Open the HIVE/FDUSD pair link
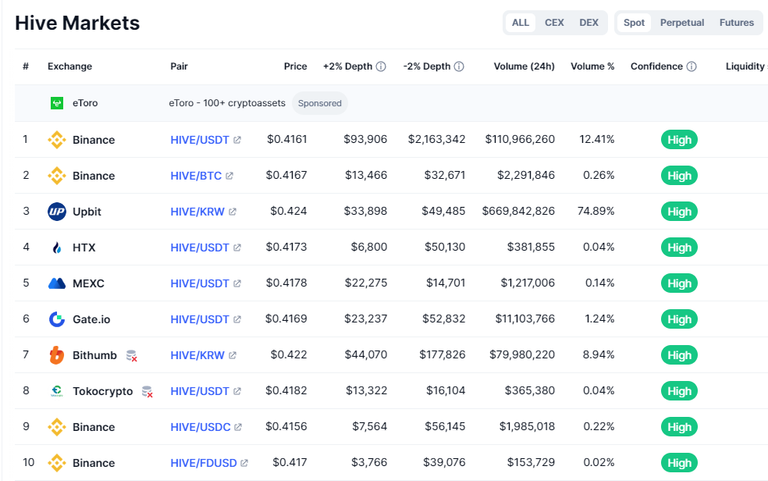768x481 pixels. click(x=203, y=463)
